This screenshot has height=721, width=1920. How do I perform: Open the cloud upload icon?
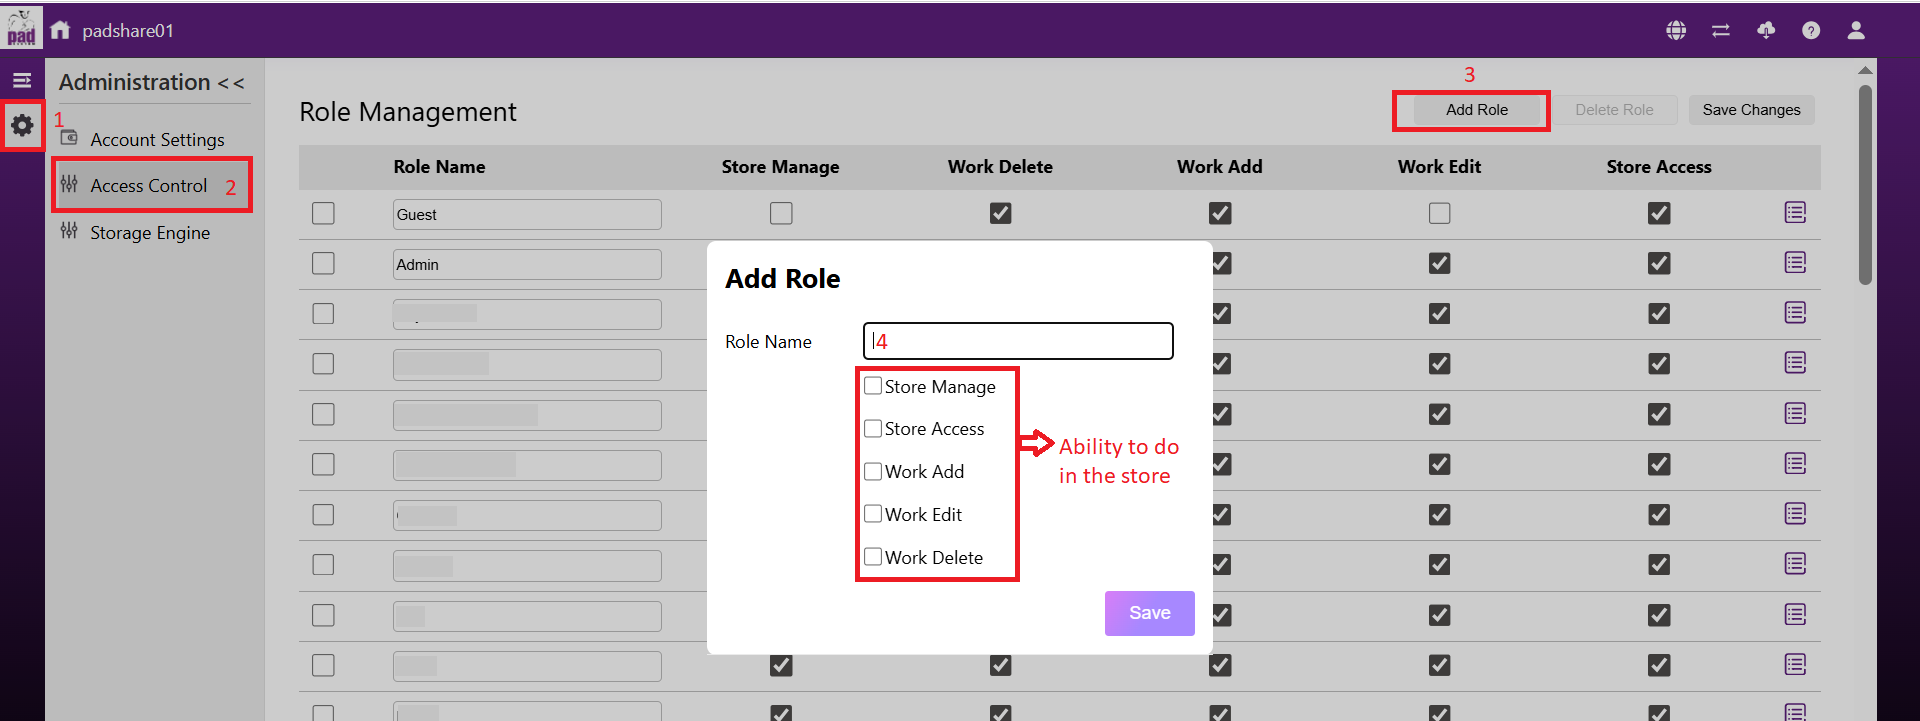pyautogui.click(x=1766, y=31)
